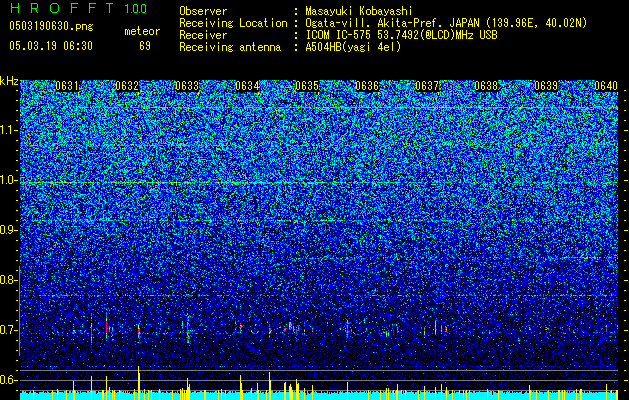Click the Ogata-vill. Akita-Pref. JAPAN location text

point(446,23)
